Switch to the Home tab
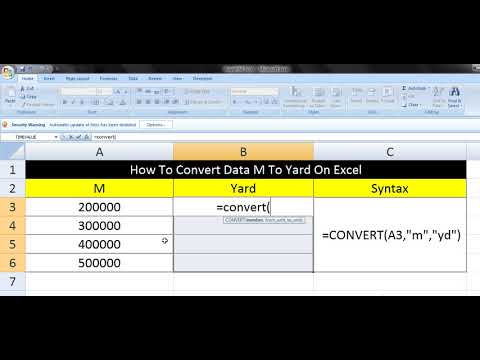The height and width of the screenshot is (360, 480). point(27,79)
